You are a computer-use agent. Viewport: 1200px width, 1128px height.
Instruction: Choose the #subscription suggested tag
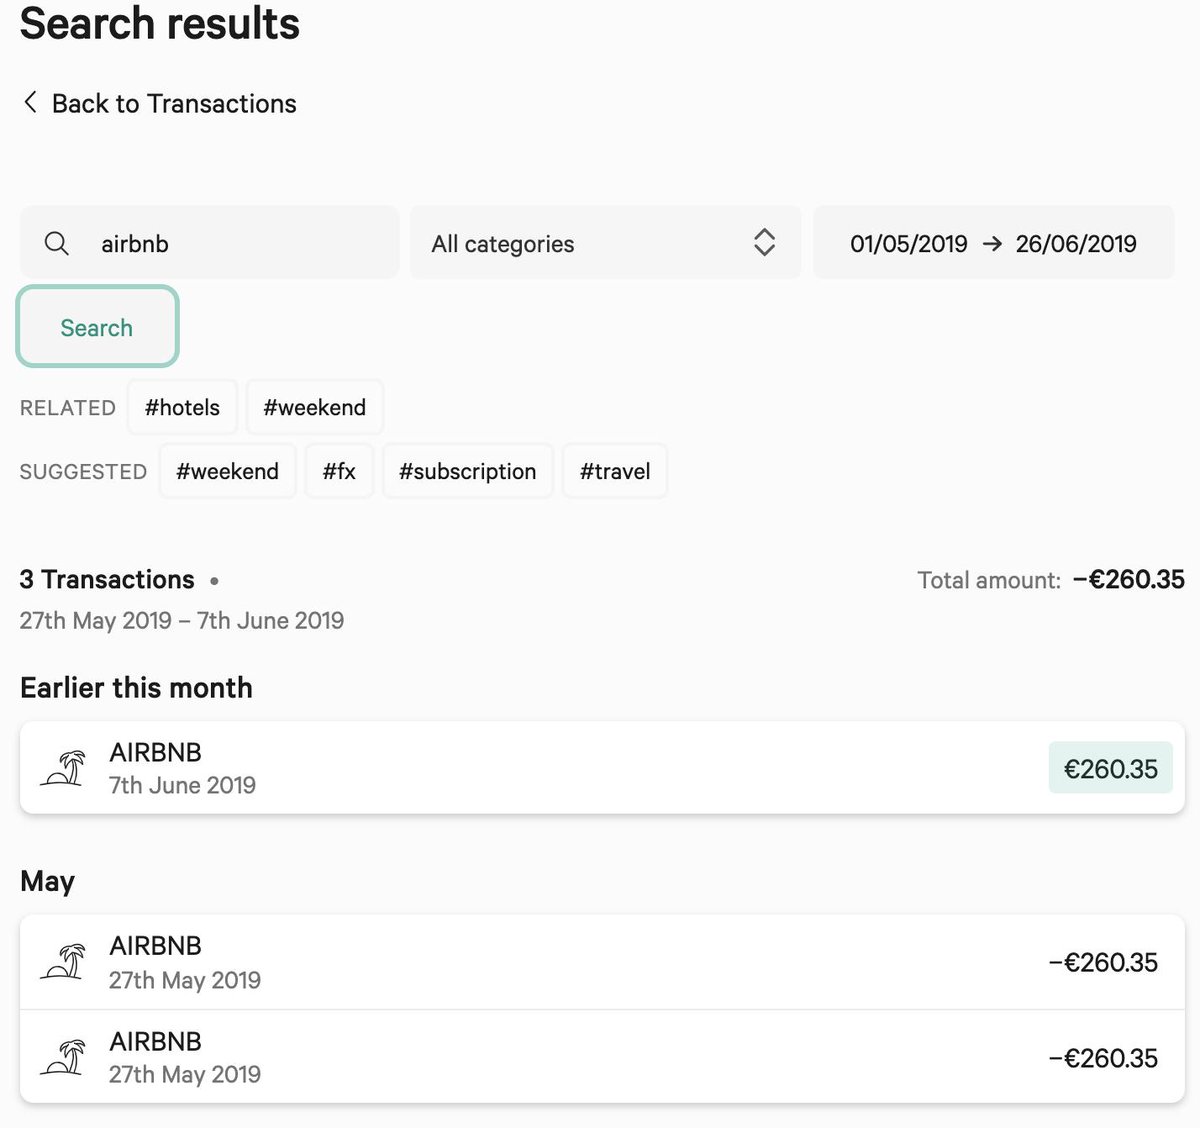click(x=467, y=471)
